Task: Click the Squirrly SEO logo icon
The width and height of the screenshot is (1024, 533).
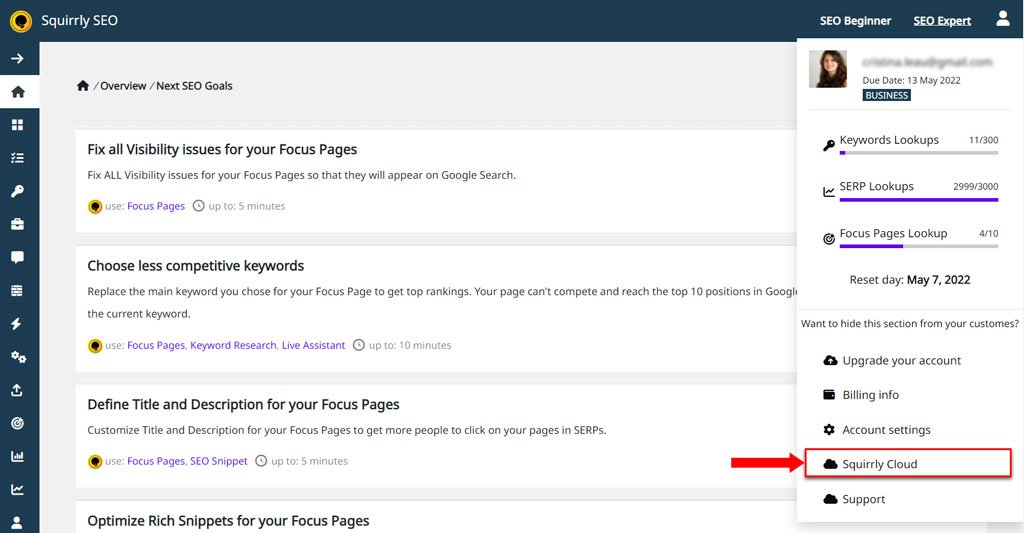Action: [21, 21]
